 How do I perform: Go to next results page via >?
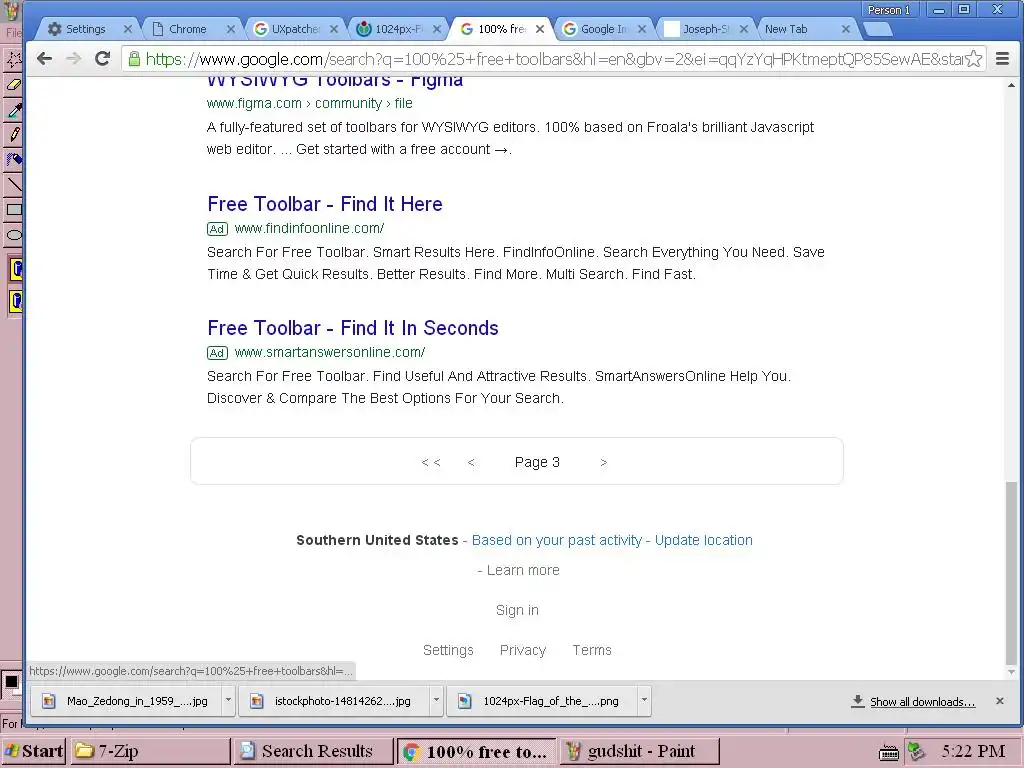click(x=603, y=462)
